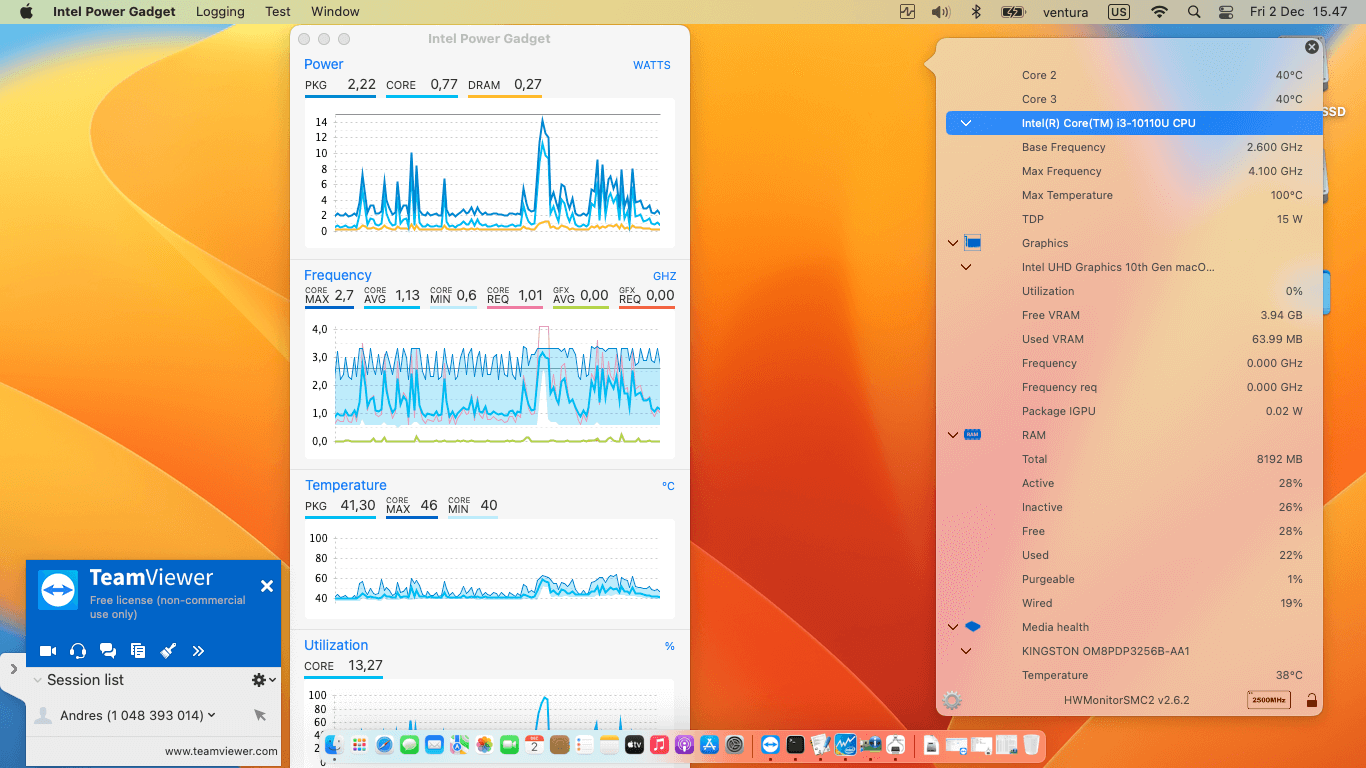
Task: Open TeamViewer file box icon
Action: pos(138,651)
